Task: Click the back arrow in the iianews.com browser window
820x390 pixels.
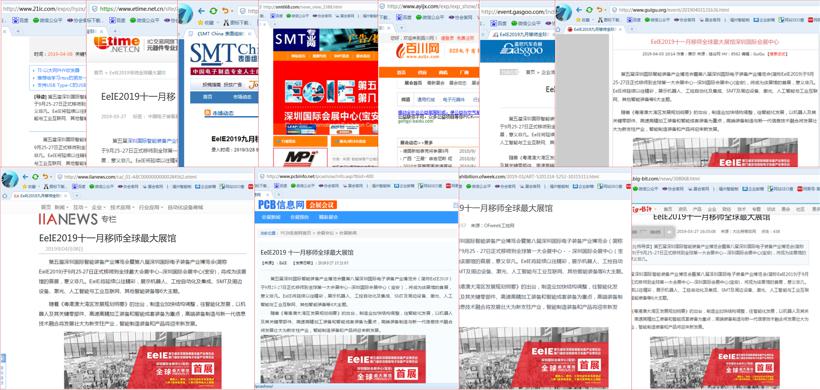Action: click(x=25, y=177)
